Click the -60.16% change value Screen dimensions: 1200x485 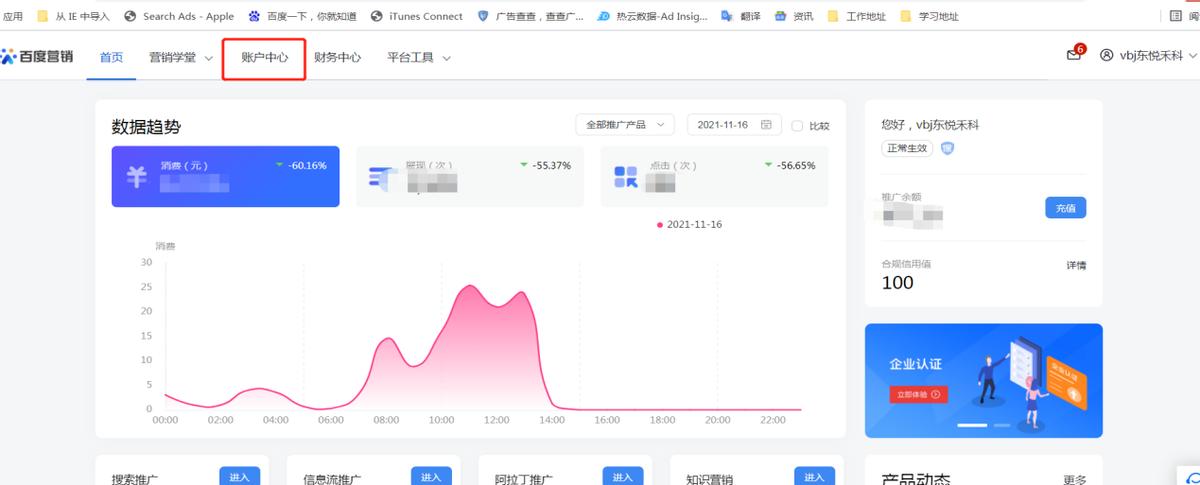pos(307,165)
